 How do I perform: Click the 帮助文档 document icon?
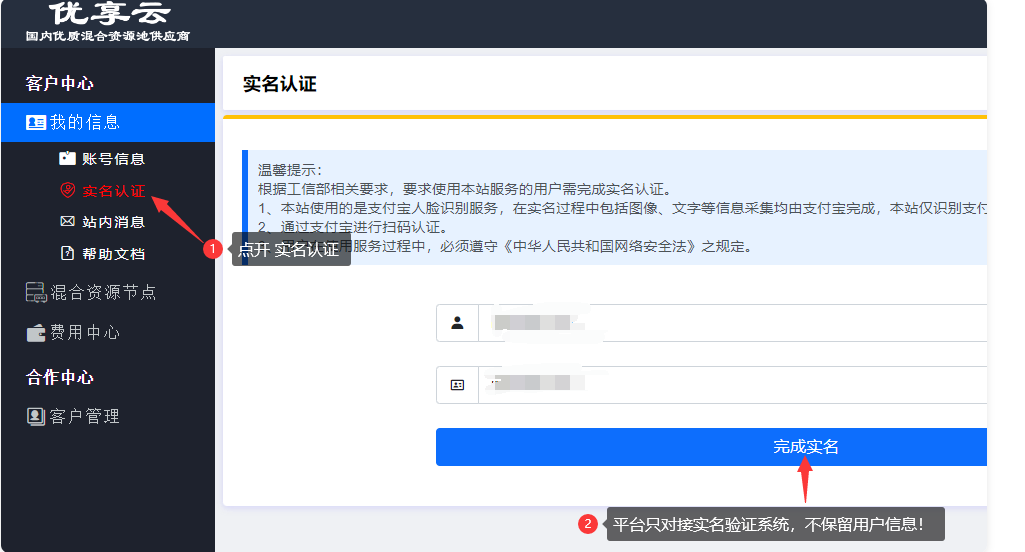tap(67, 254)
